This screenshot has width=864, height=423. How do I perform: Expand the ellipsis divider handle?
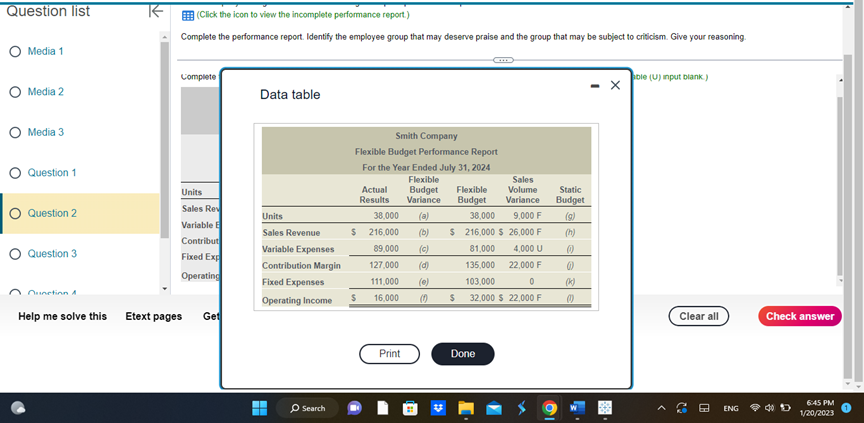(503, 59)
